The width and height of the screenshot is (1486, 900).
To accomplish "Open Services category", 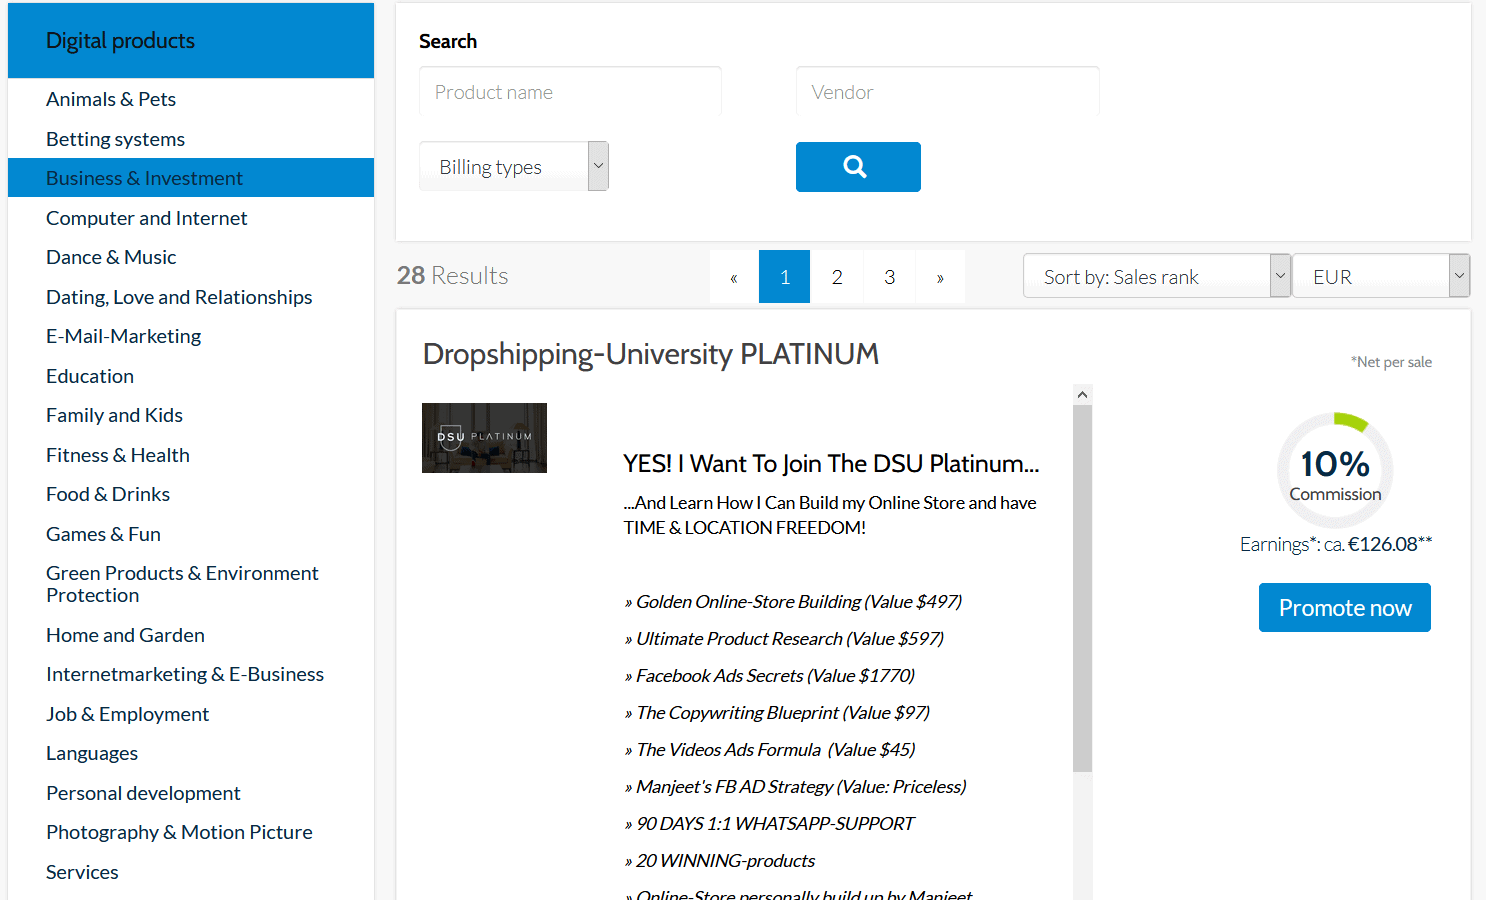I will (x=82, y=872).
